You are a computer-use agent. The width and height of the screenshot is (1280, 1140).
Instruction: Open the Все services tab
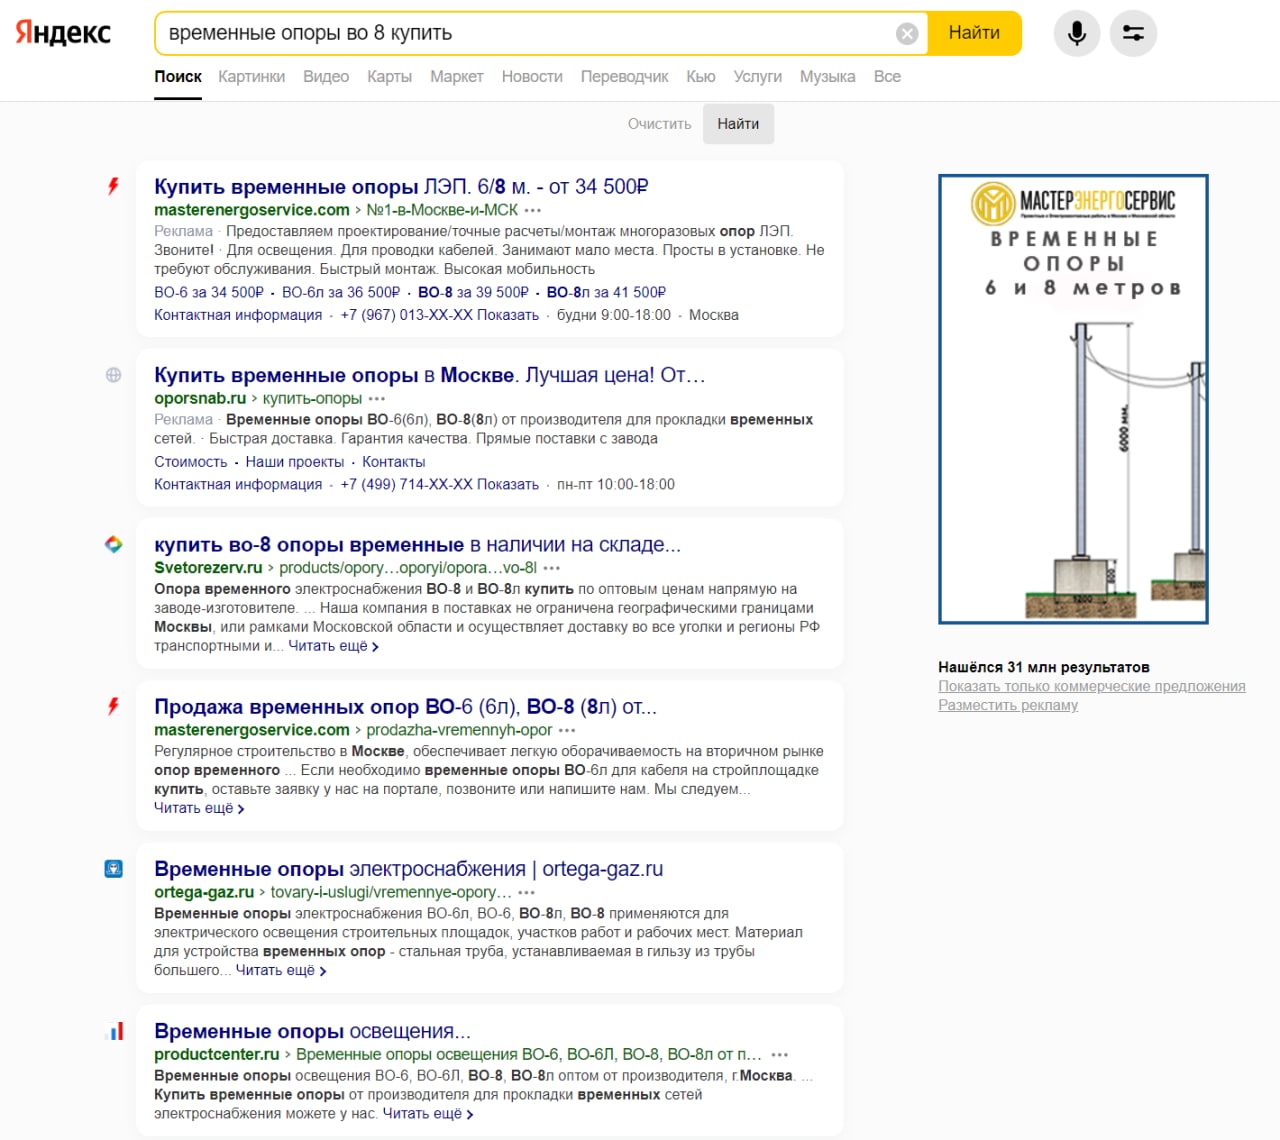click(x=887, y=76)
